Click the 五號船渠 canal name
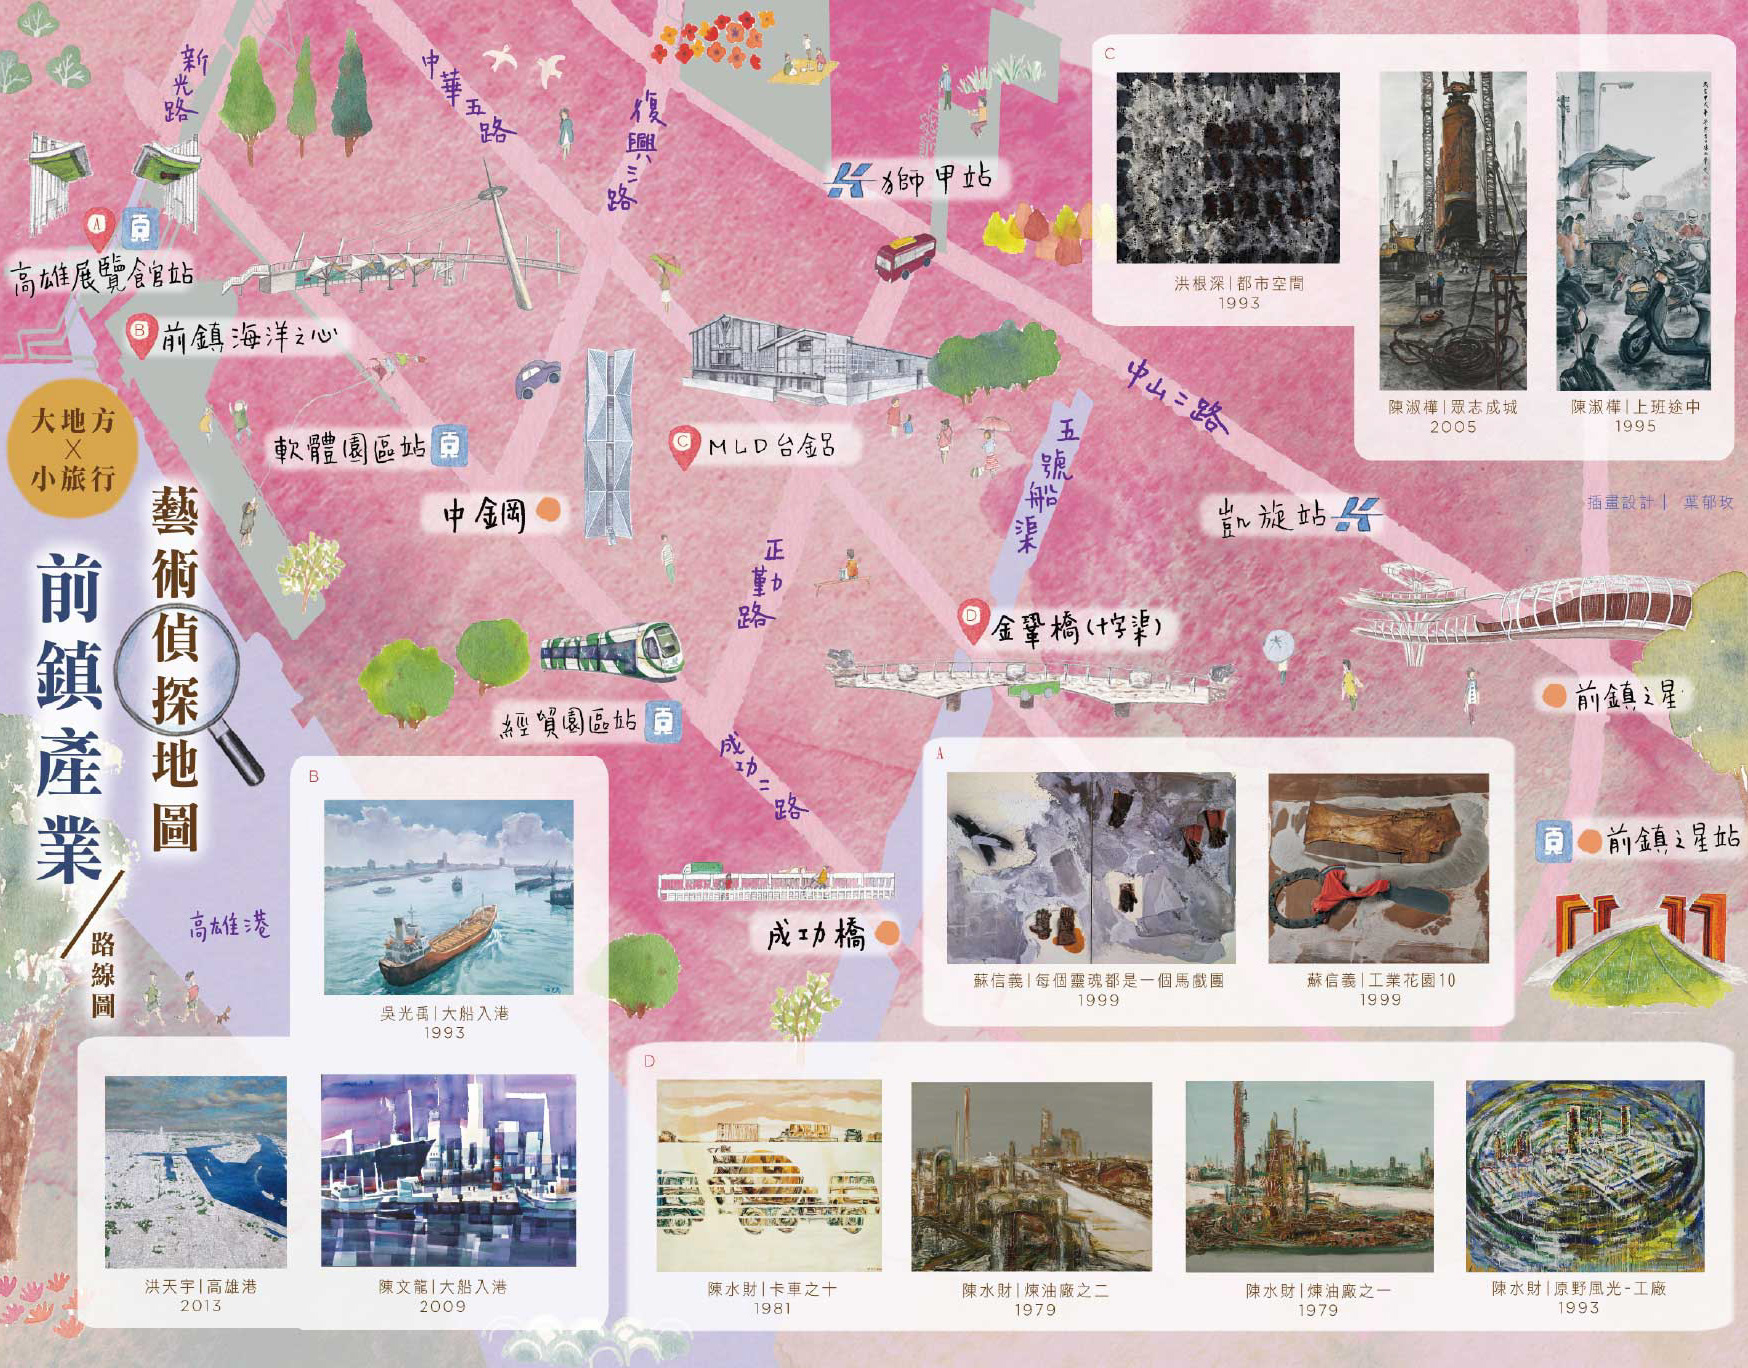1748x1368 pixels. tap(1048, 484)
